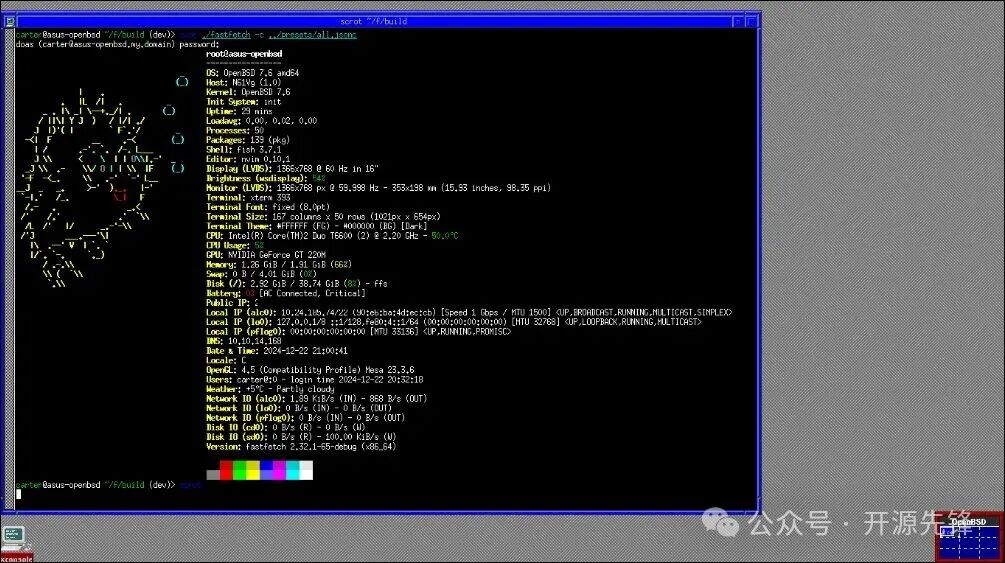Click the Loadavg values line
The width and height of the screenshot is (1005, 563).
pyautogui.click(x=262, y=121)
